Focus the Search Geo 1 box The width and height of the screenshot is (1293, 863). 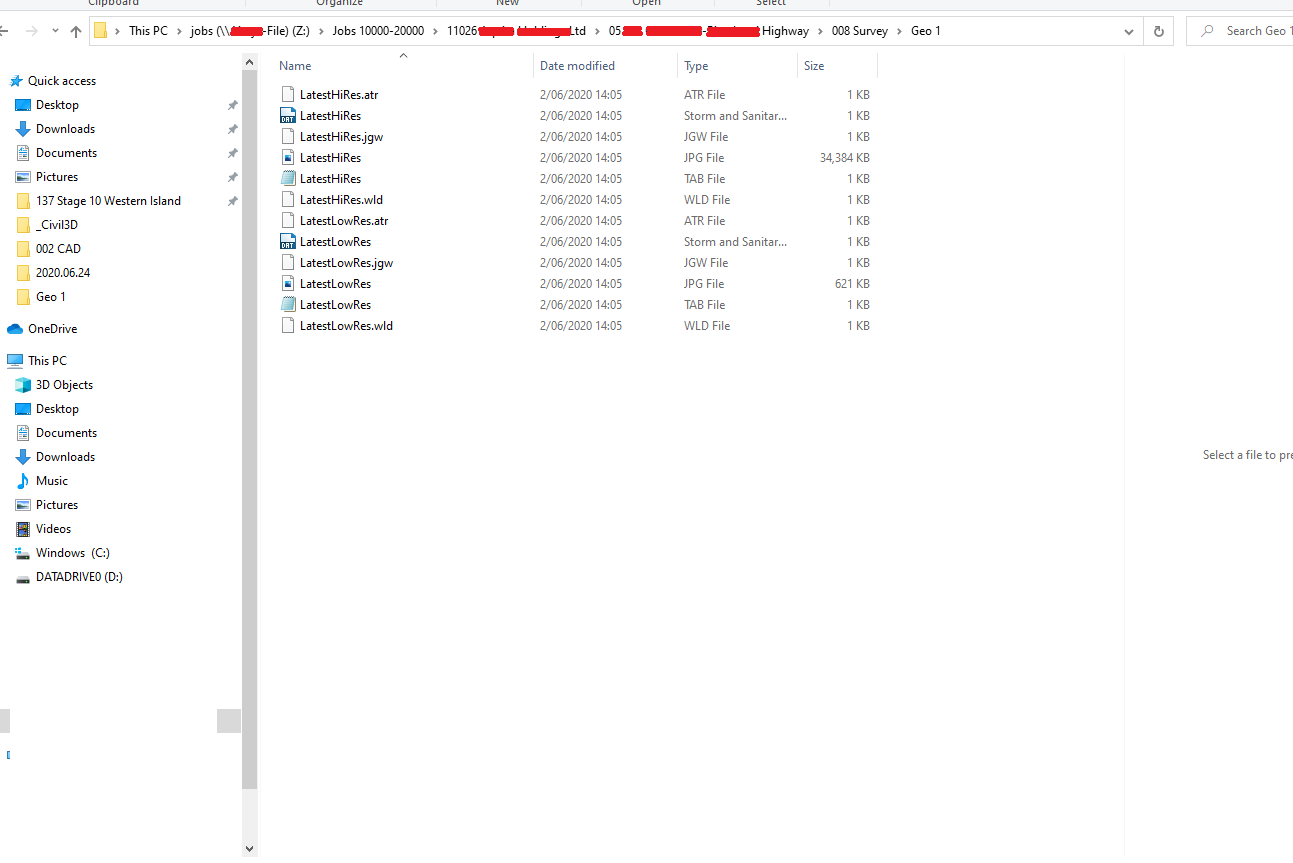click(x=1240, y=31)
